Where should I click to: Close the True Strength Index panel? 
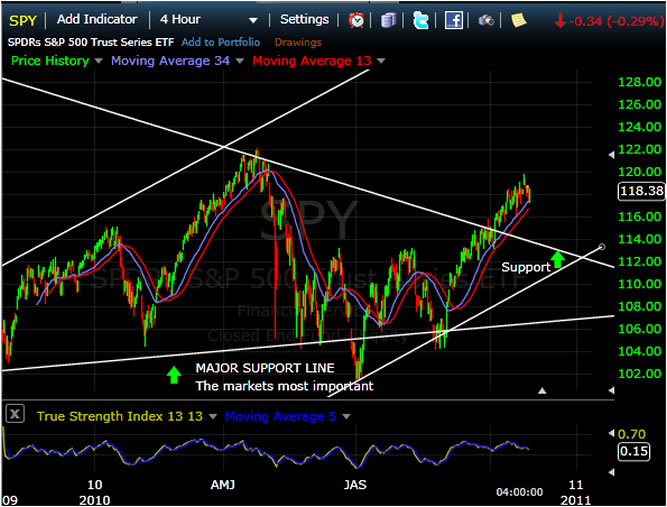[x=15, y=414]
